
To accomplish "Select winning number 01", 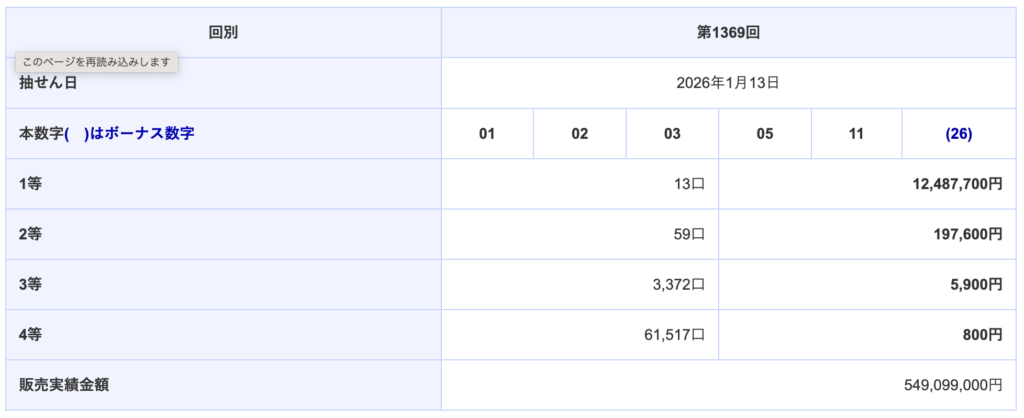I will pos(487,134).
